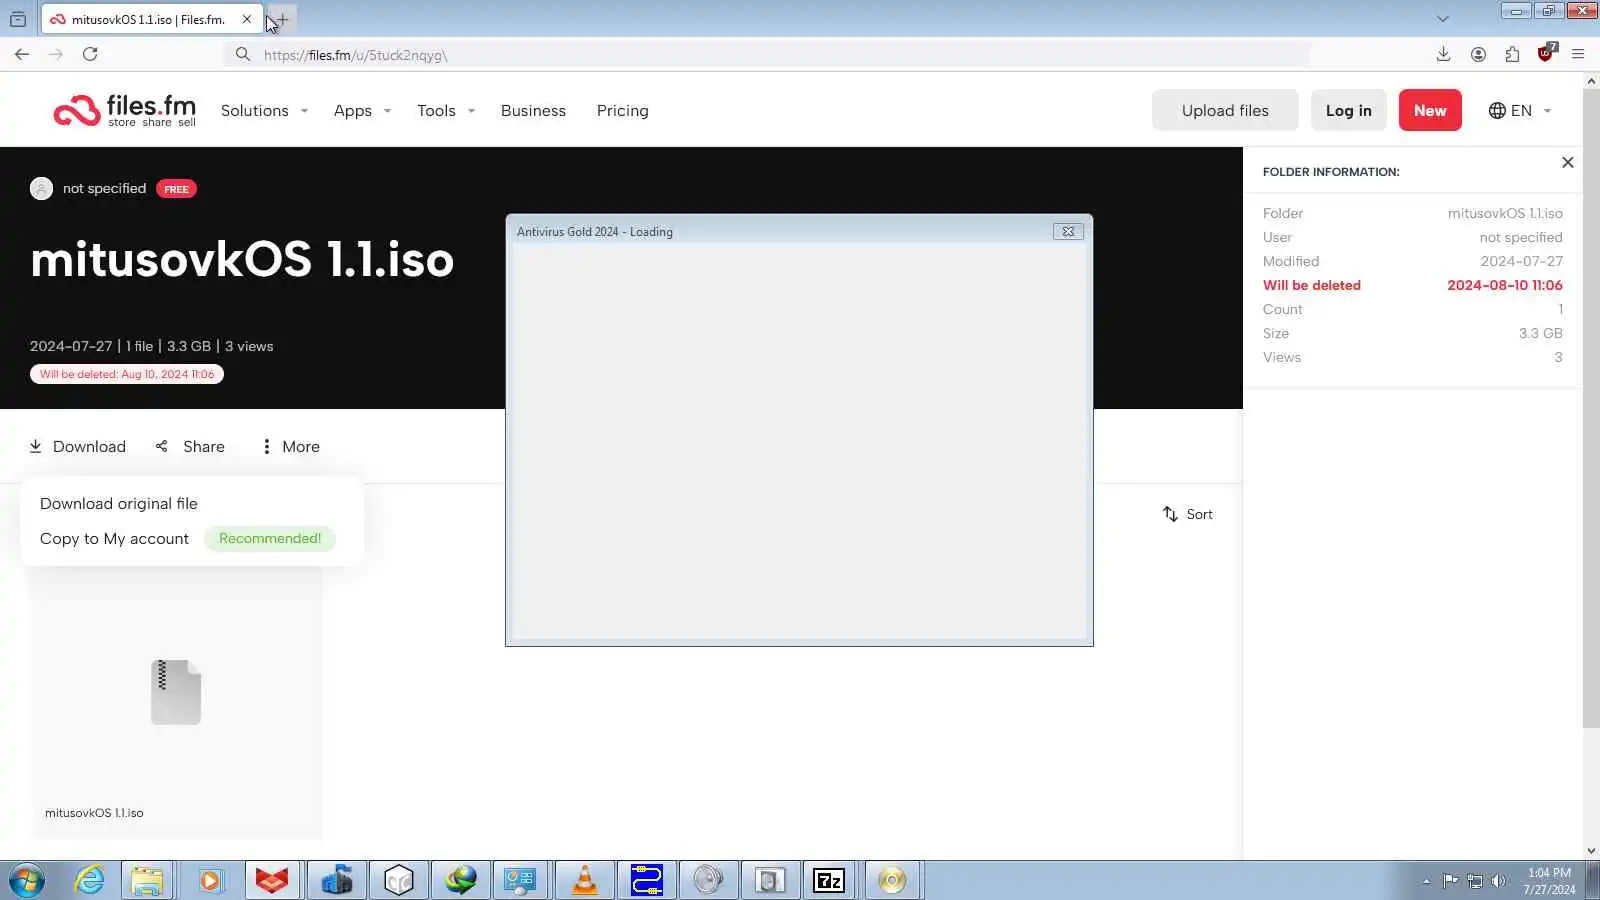The image size is (1600, 900).
Task: Open the More options menu
Action: pyautogui.click(x=291, y=446)
